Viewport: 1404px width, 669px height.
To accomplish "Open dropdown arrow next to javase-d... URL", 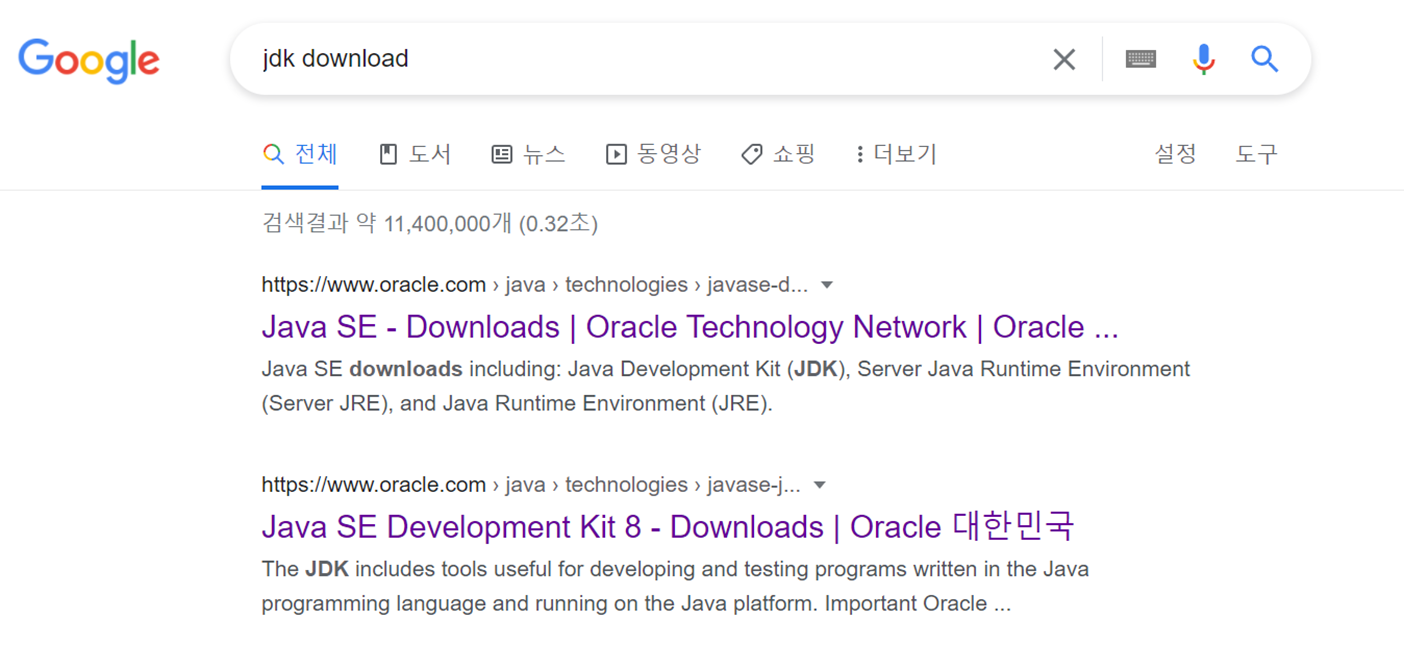I will click(x=827, y=285).
